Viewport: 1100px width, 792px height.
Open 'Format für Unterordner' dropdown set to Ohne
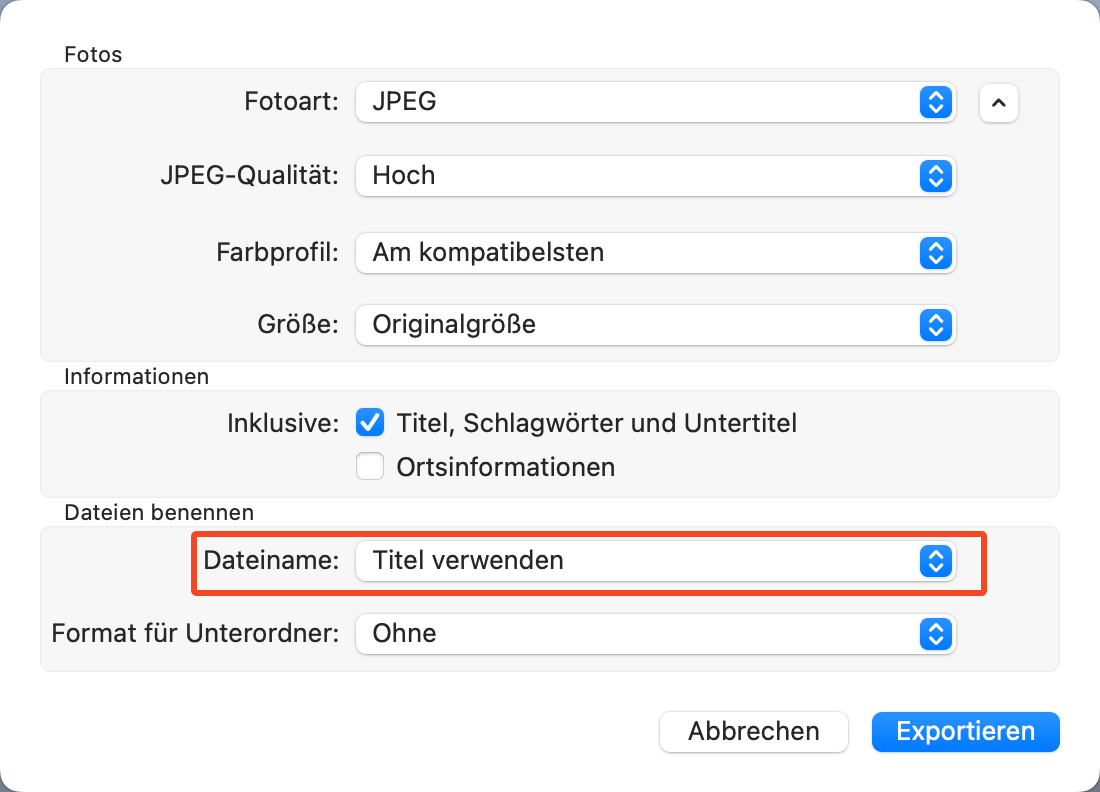coord(640,633)
